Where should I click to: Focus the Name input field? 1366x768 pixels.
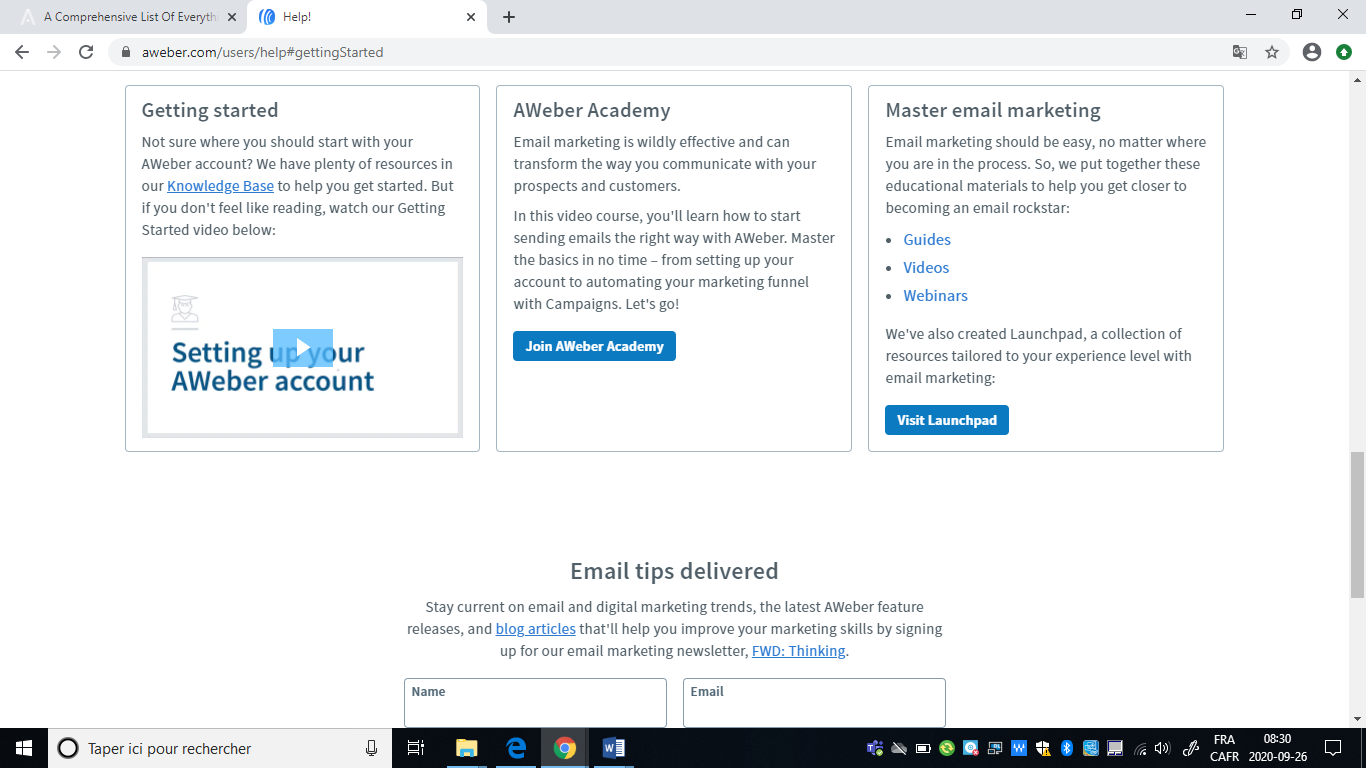[x=535, y=703]
